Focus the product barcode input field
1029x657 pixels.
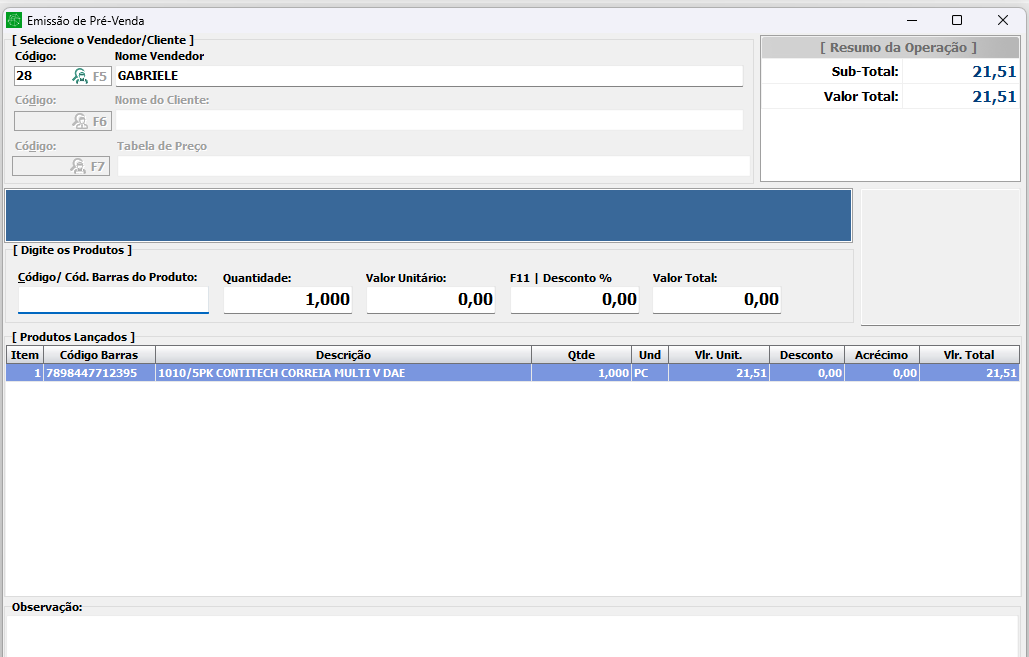point(113,300)
